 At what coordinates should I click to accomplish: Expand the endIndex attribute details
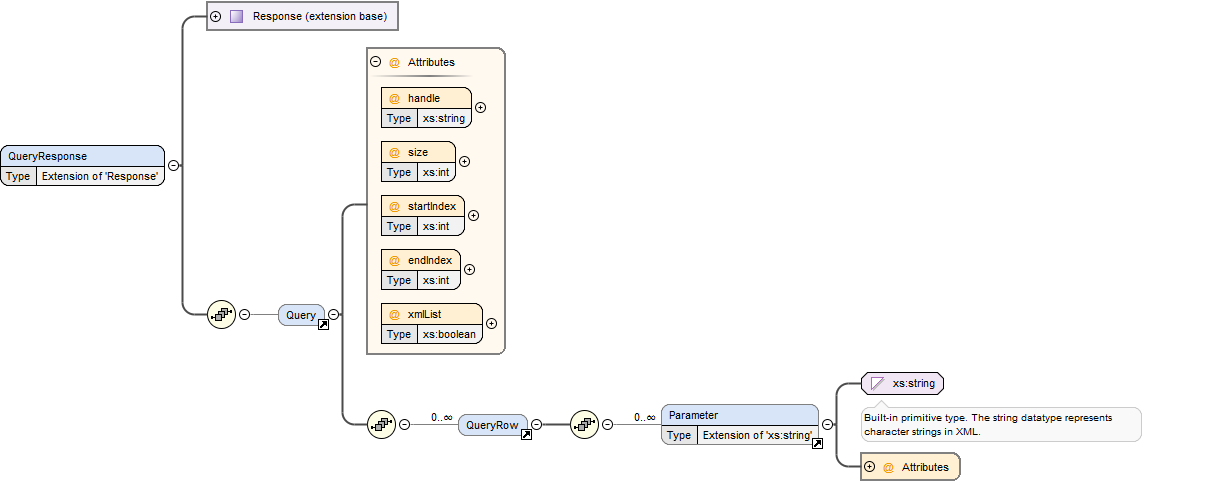pos(470,269)
